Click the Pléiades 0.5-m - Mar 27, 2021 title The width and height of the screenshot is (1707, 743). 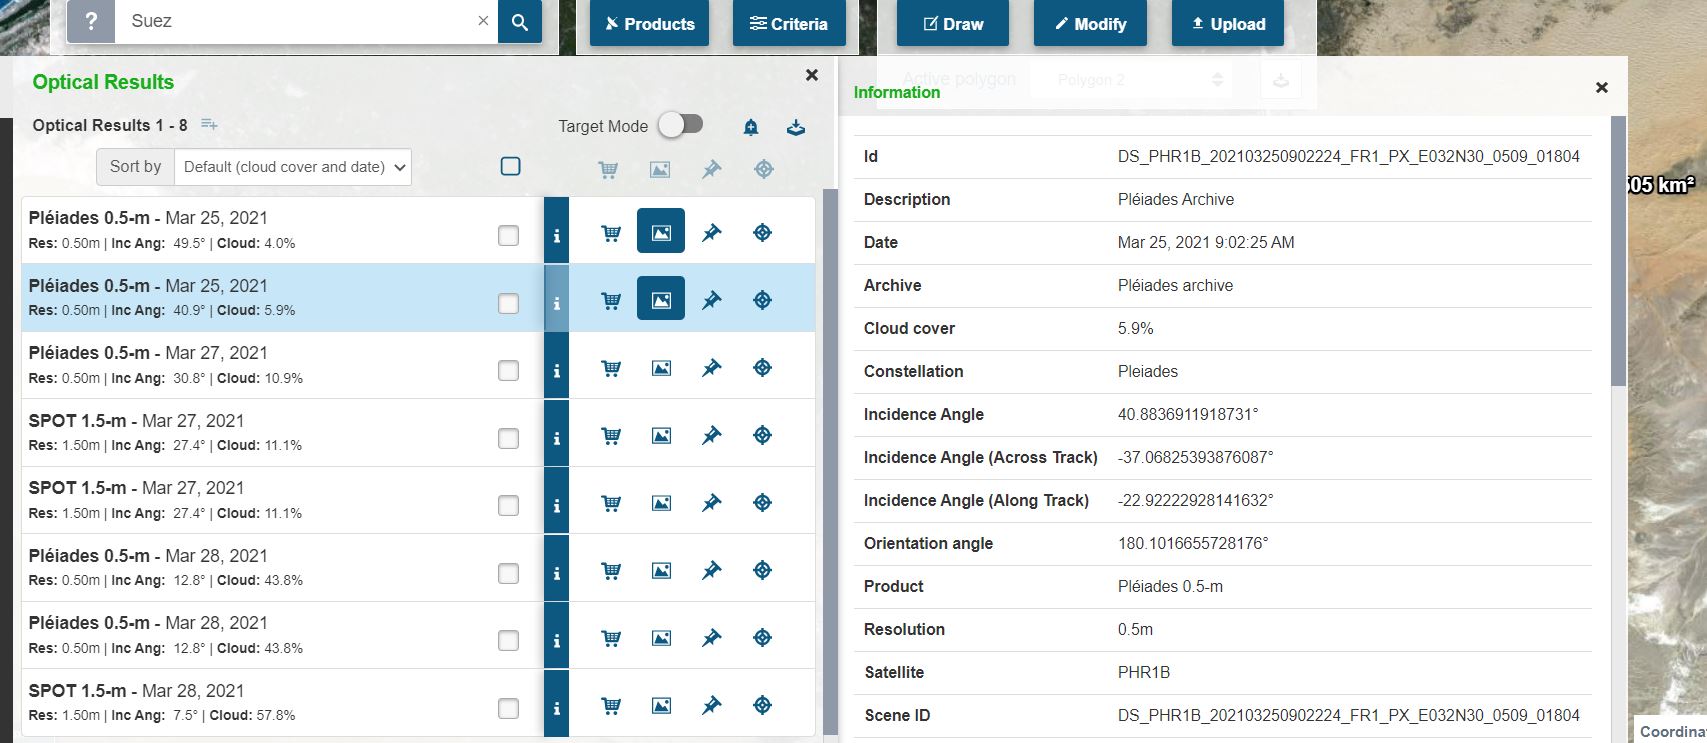pyautogui.click(x=148, y=353)
